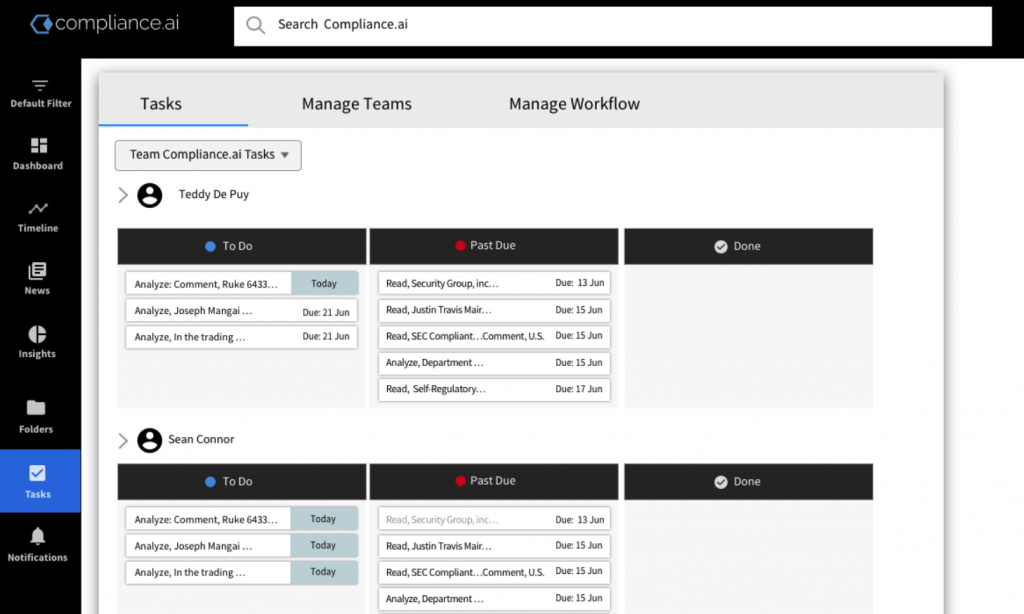Image resolution: width=1024 pixels, height=614 pixels.
Task: Expand Teddy De Puy's task section chevron
Action: 123,195
